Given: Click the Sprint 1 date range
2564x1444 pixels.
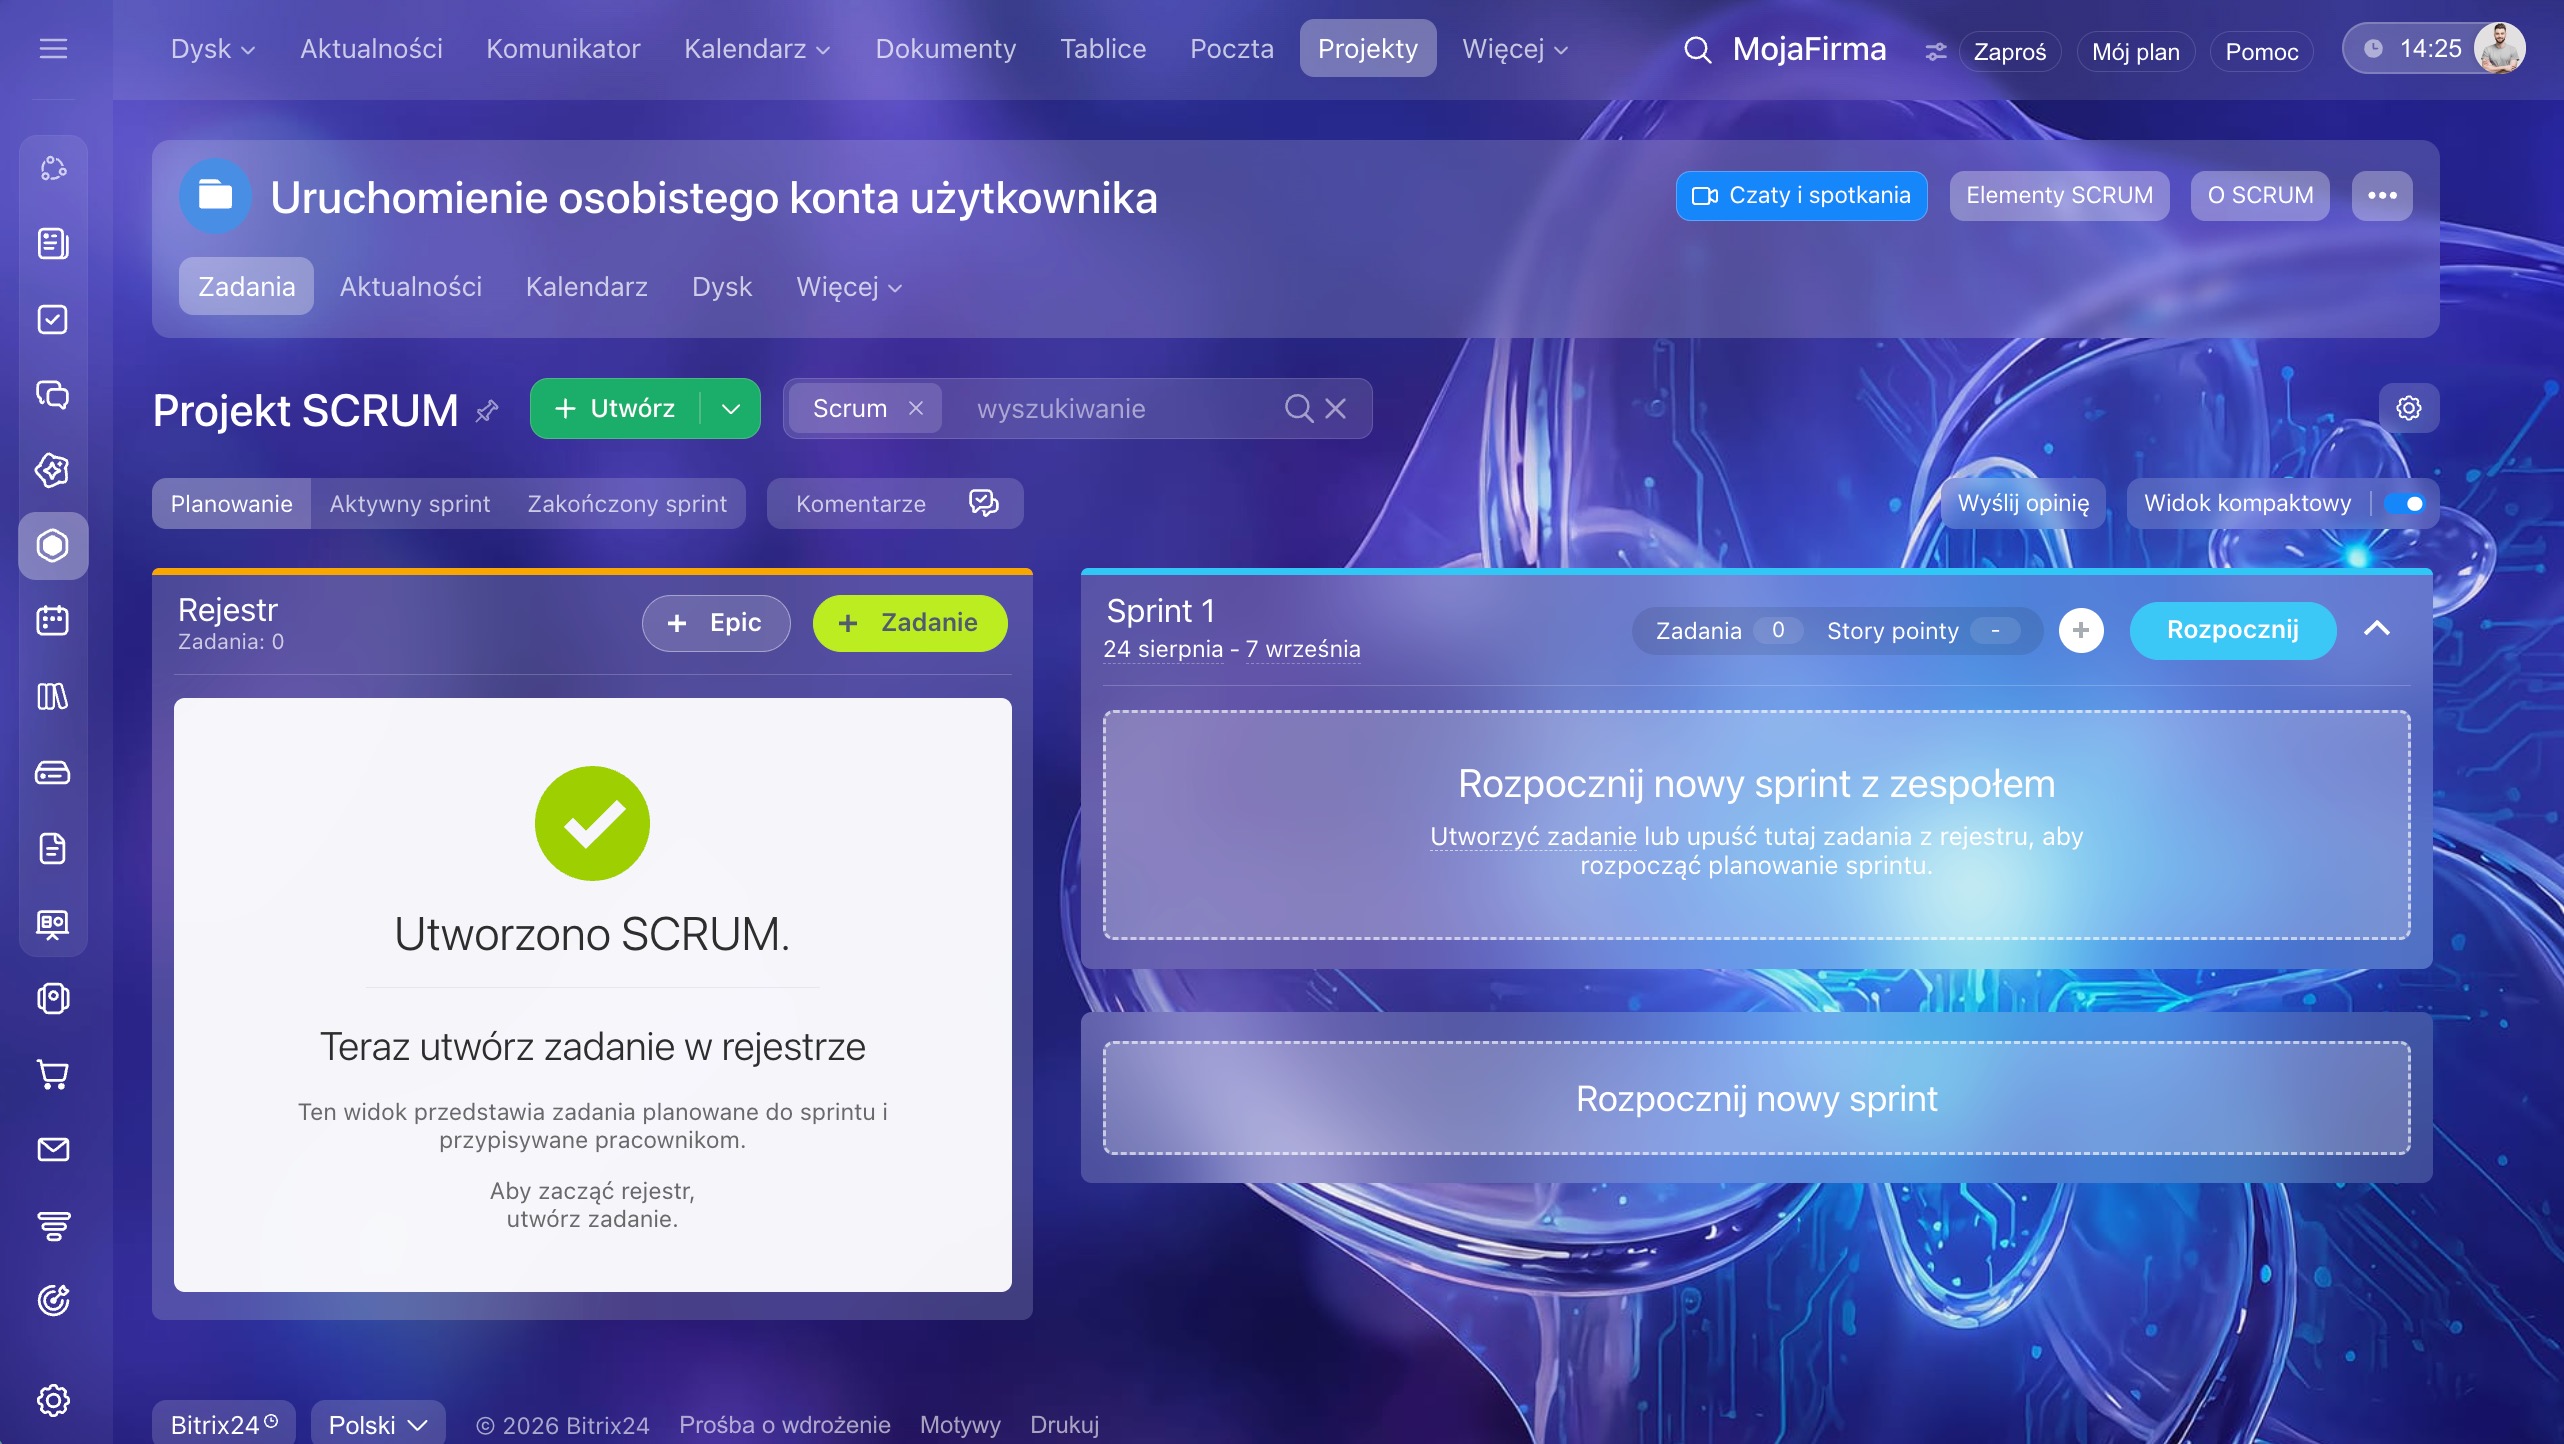Looking at the screenshot, I should [x=1232, y=649].
